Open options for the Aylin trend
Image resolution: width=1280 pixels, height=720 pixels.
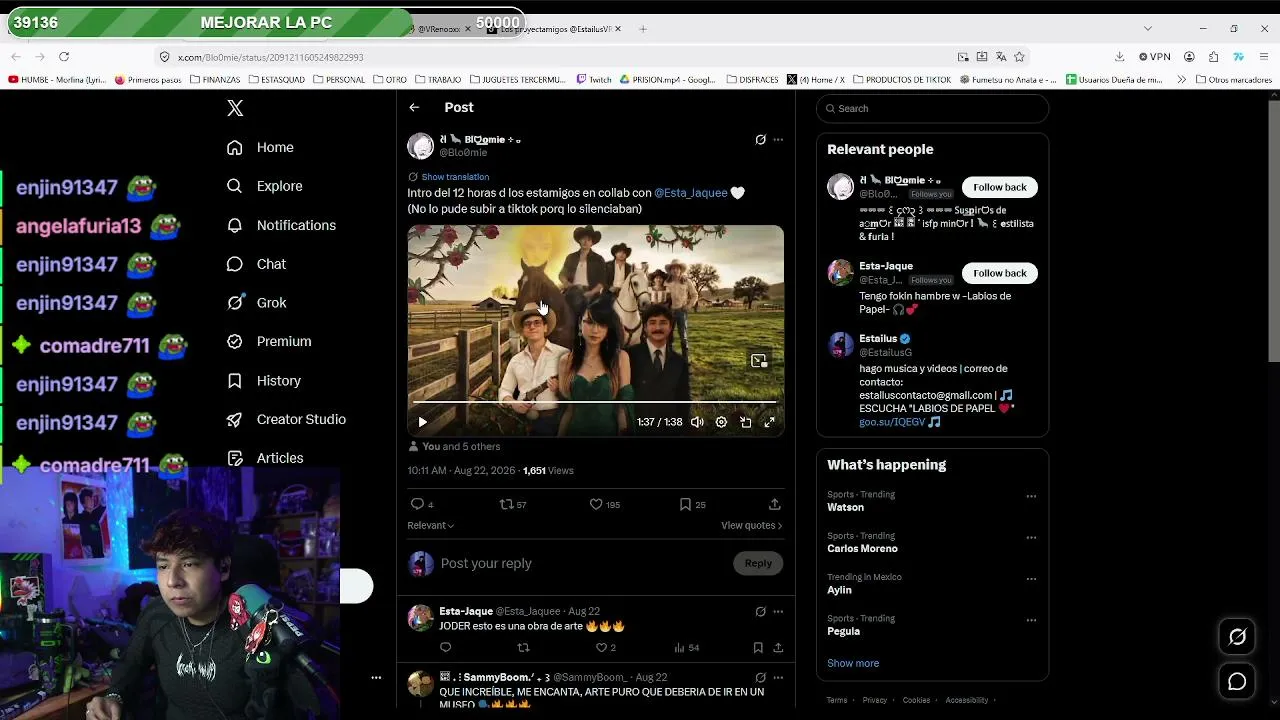click(1031, 579)
